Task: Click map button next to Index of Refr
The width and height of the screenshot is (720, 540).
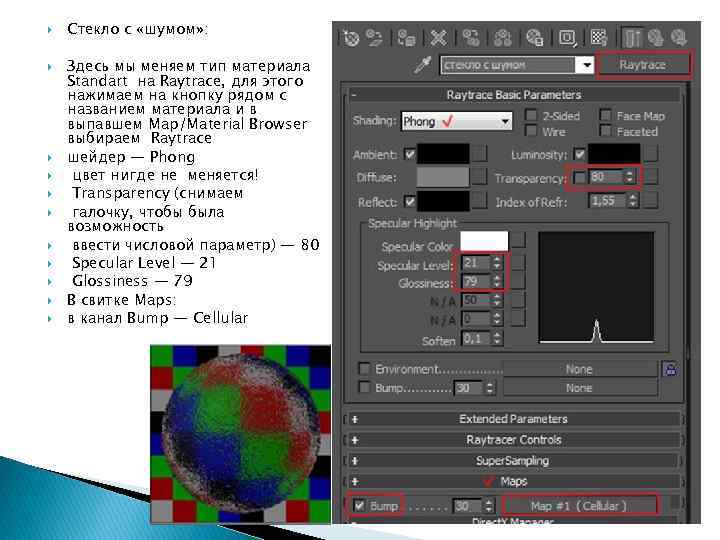Action: [651, 201]
